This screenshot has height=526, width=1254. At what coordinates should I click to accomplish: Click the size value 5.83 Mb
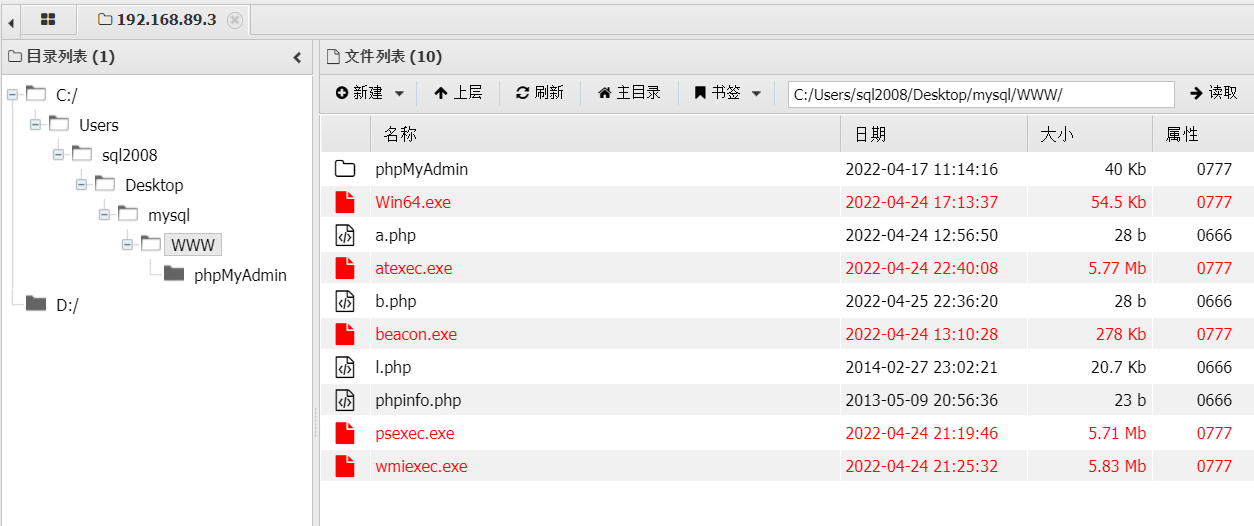pyautogui.click(x=1117, y=466)
